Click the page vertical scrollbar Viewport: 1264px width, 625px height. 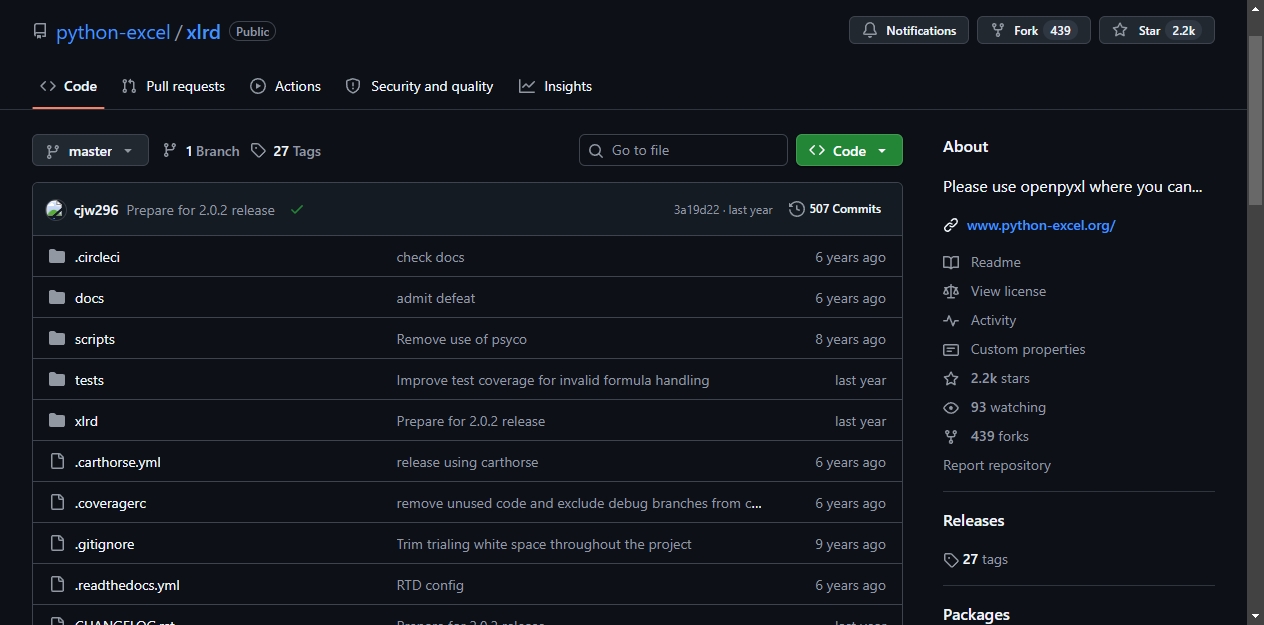(x=1256, y=312)
